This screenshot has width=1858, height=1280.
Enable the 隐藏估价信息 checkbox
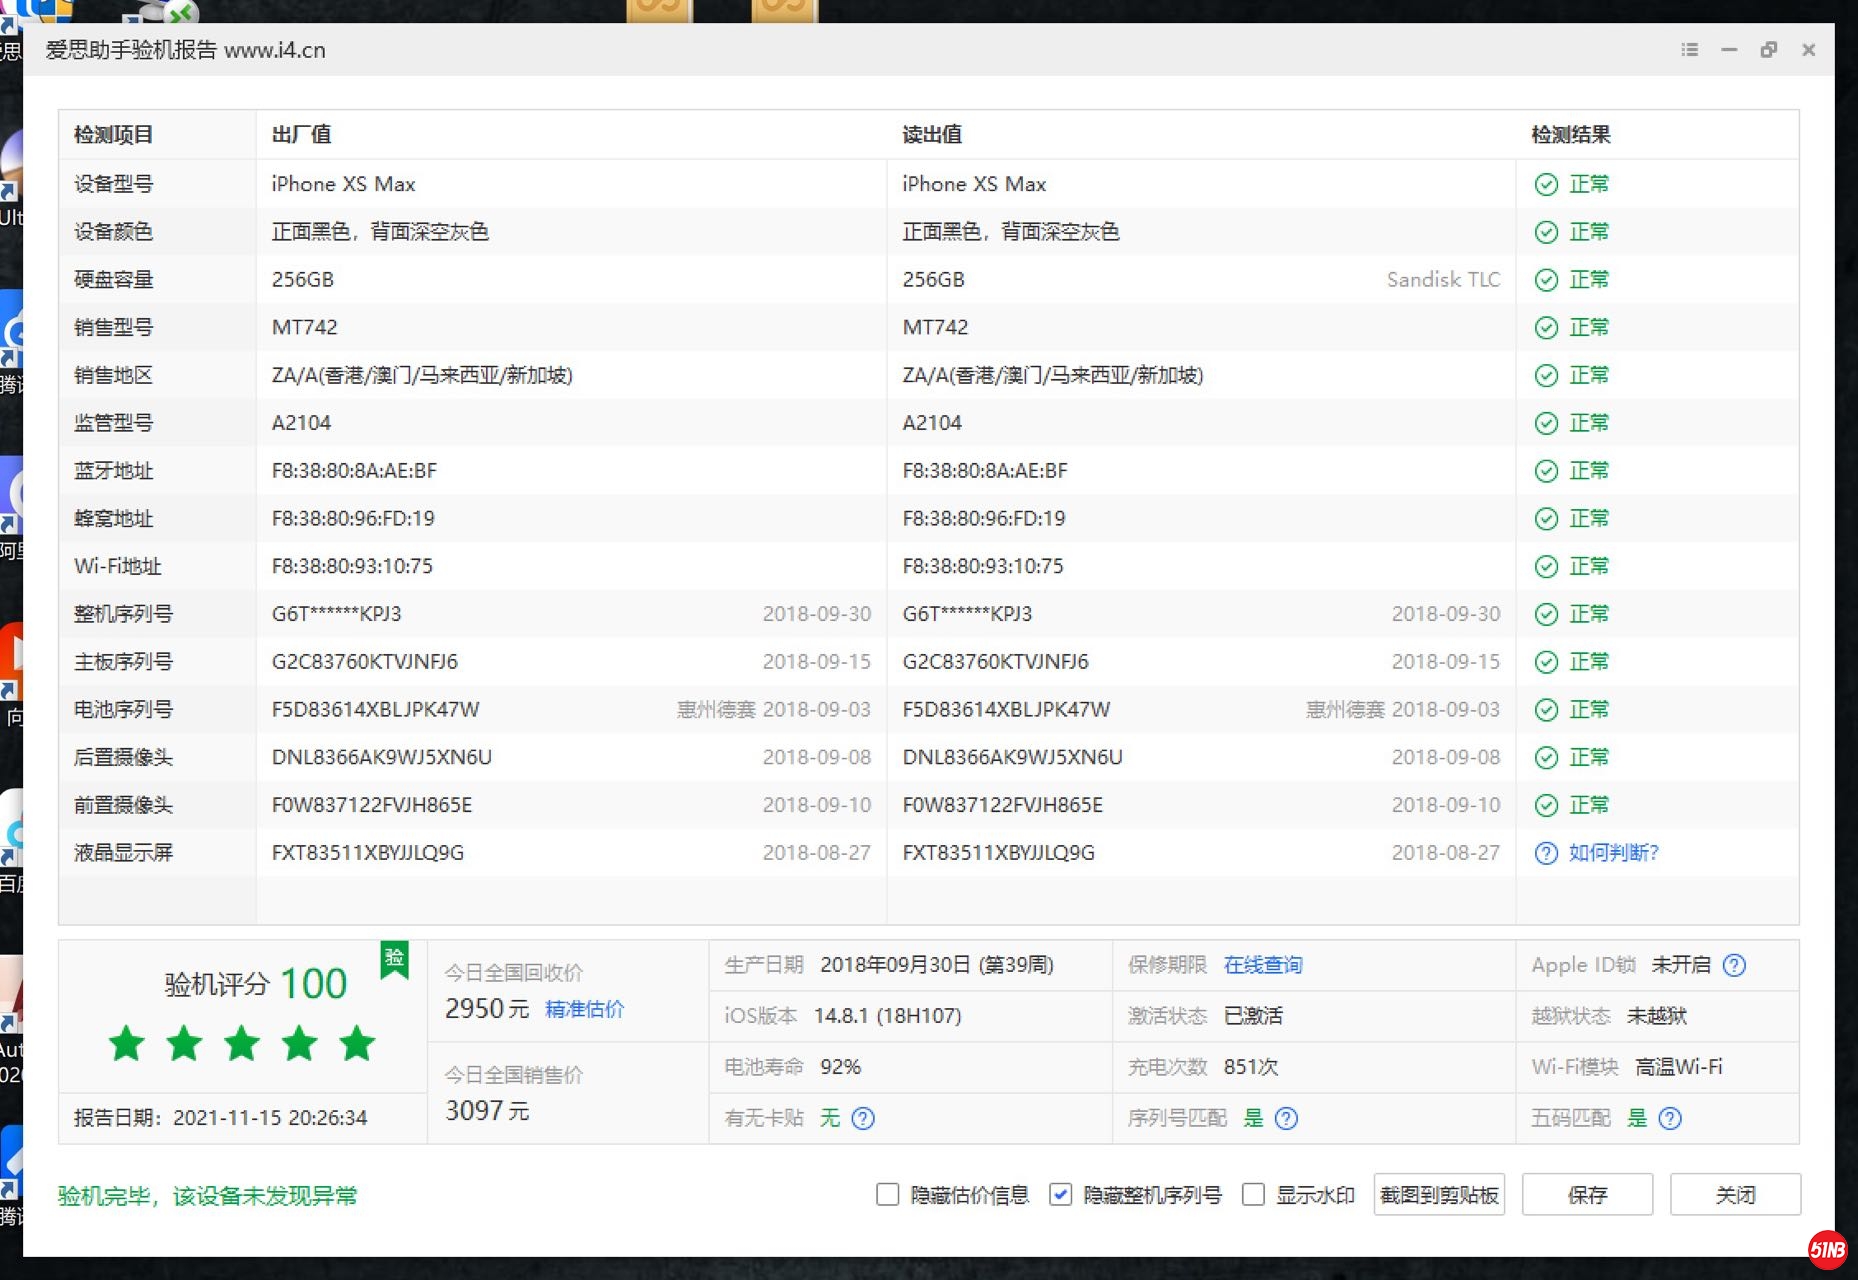pos(887,1195)
